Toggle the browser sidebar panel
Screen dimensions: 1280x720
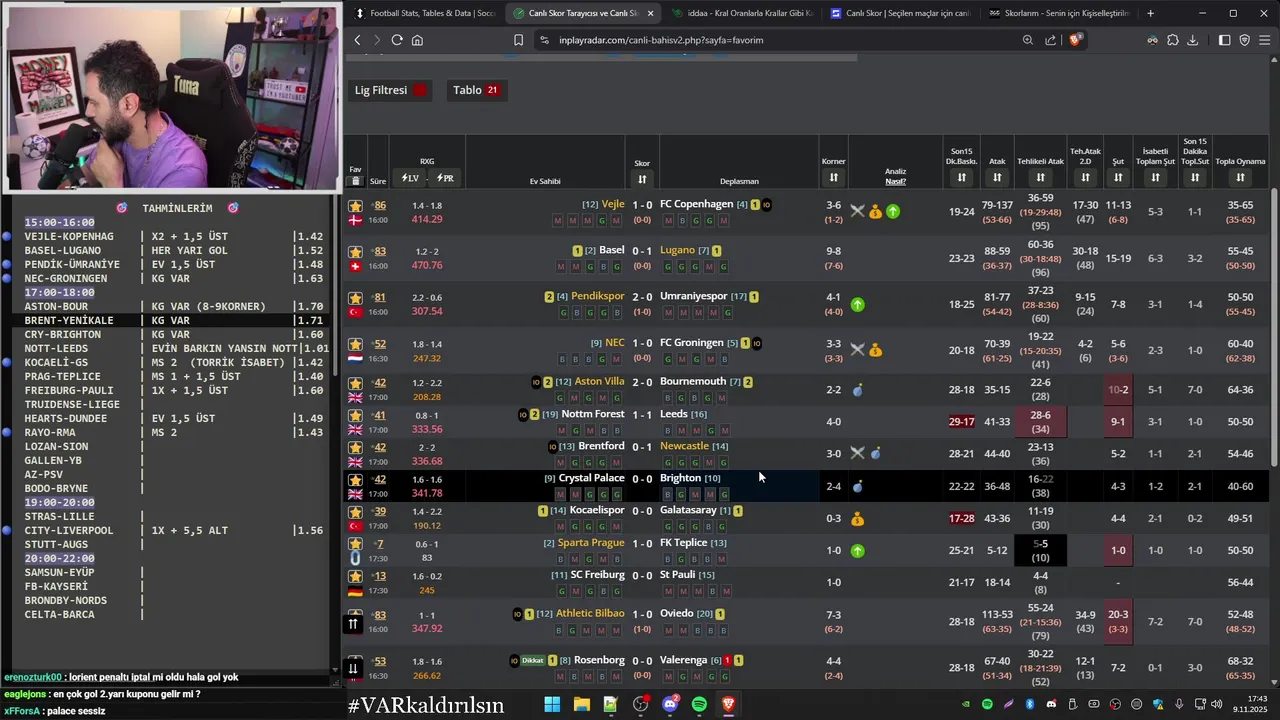1224,40
